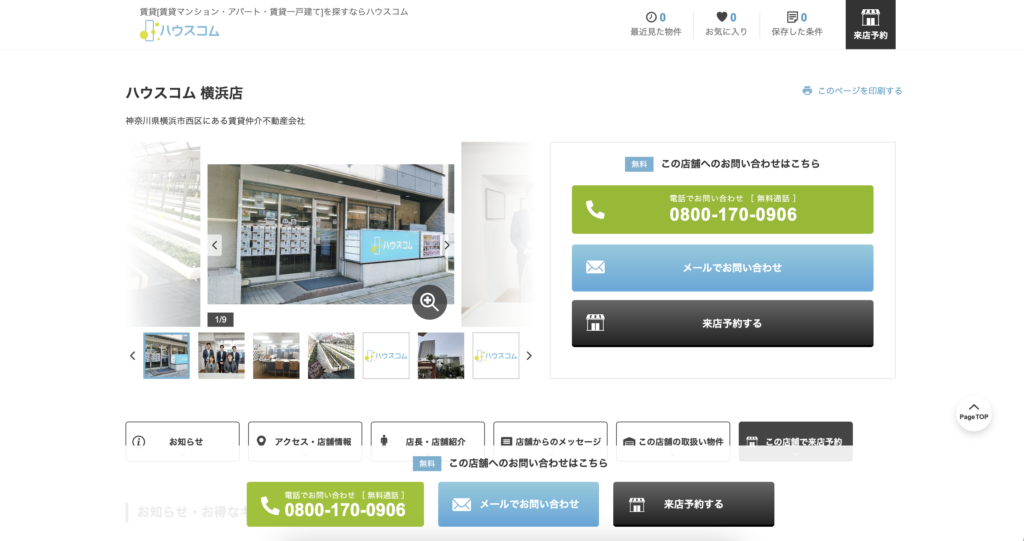
Task: Go to お知らせ section tab
Action: 182,441
